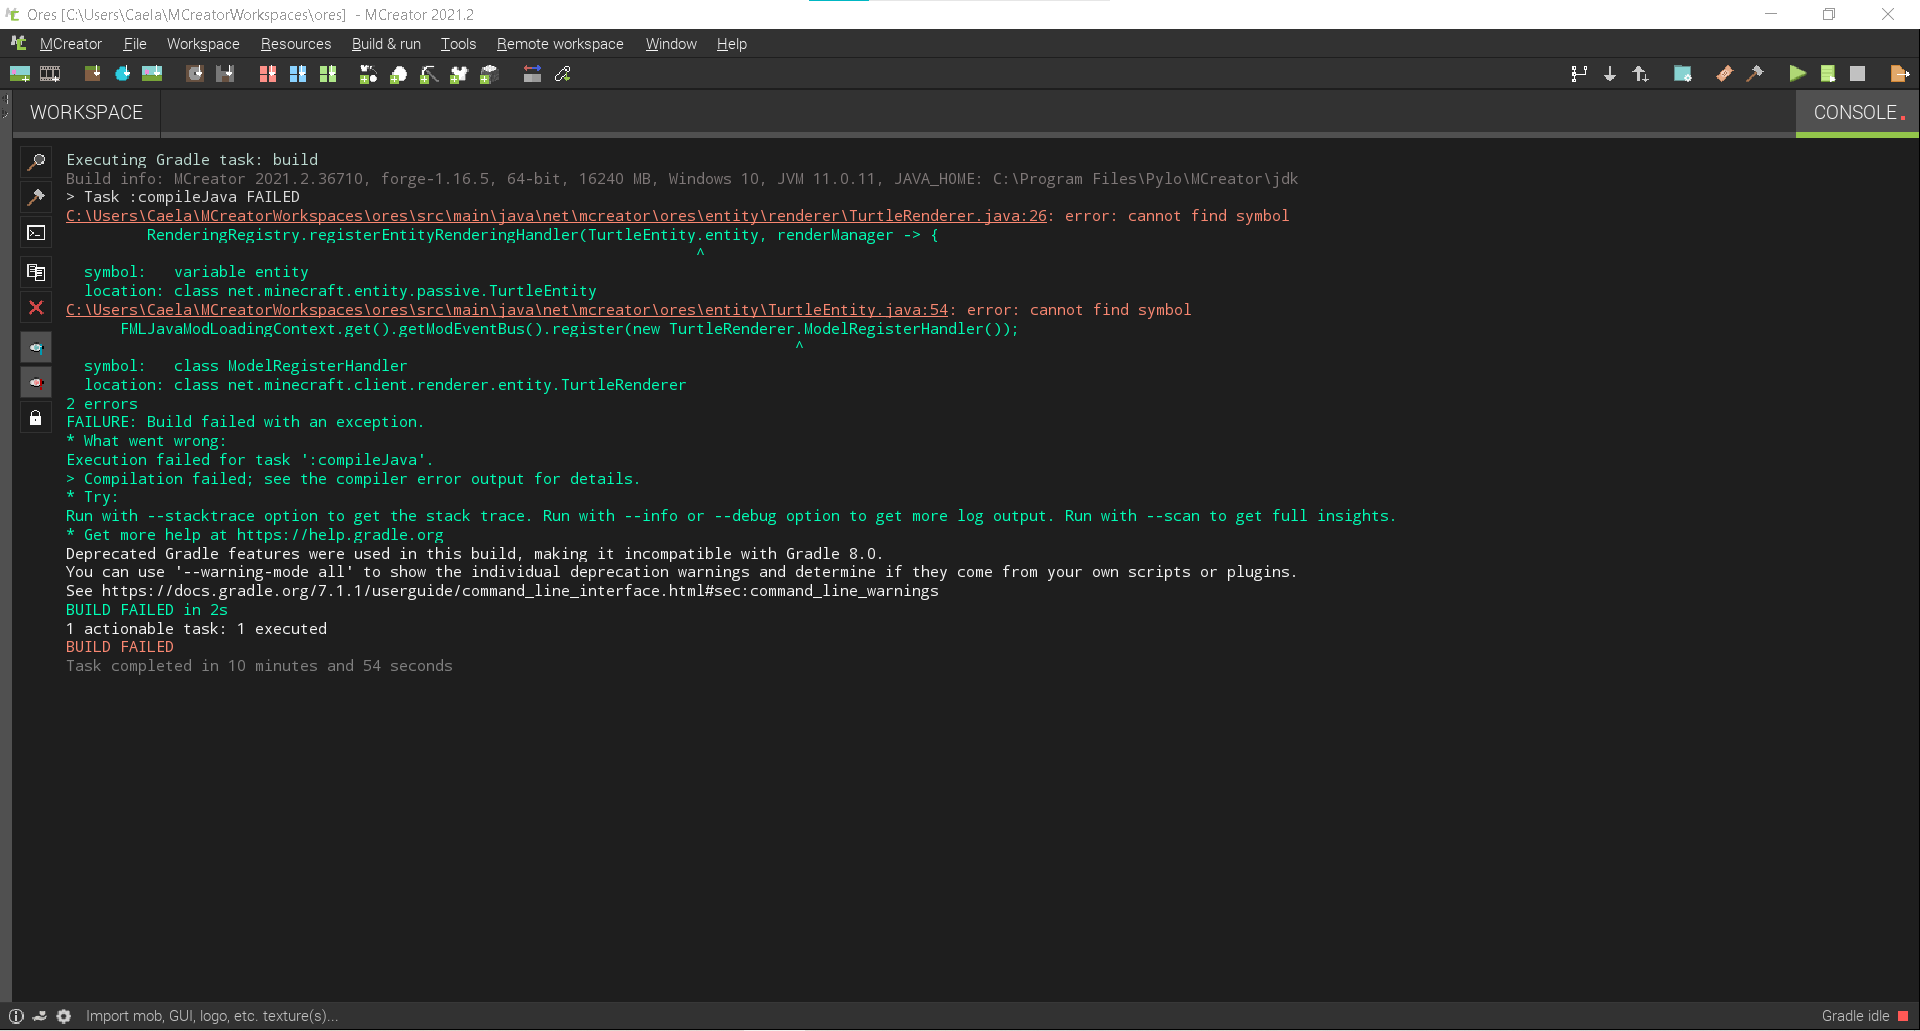Open workspace settings folder icon
This screenshot has height=1031, width=1920.
click(x=1683, y=74)
